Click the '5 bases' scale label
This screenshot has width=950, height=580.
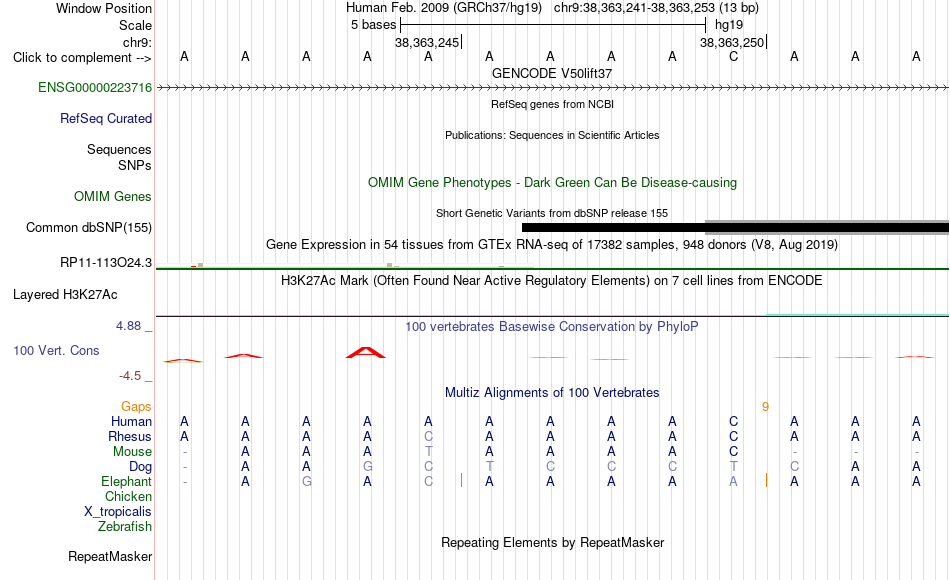373,25
